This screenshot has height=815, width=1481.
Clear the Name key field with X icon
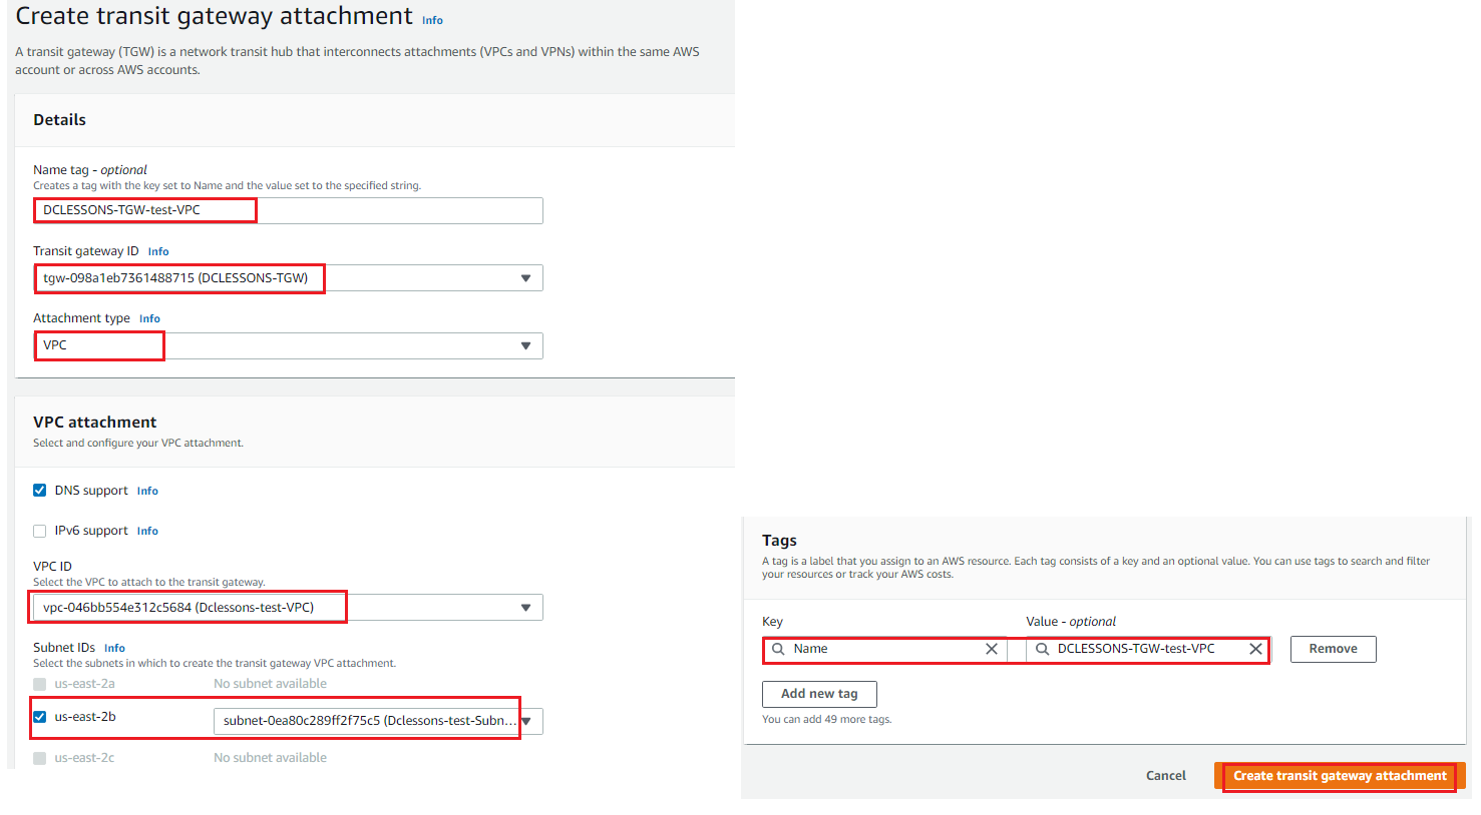pos(991,649)
